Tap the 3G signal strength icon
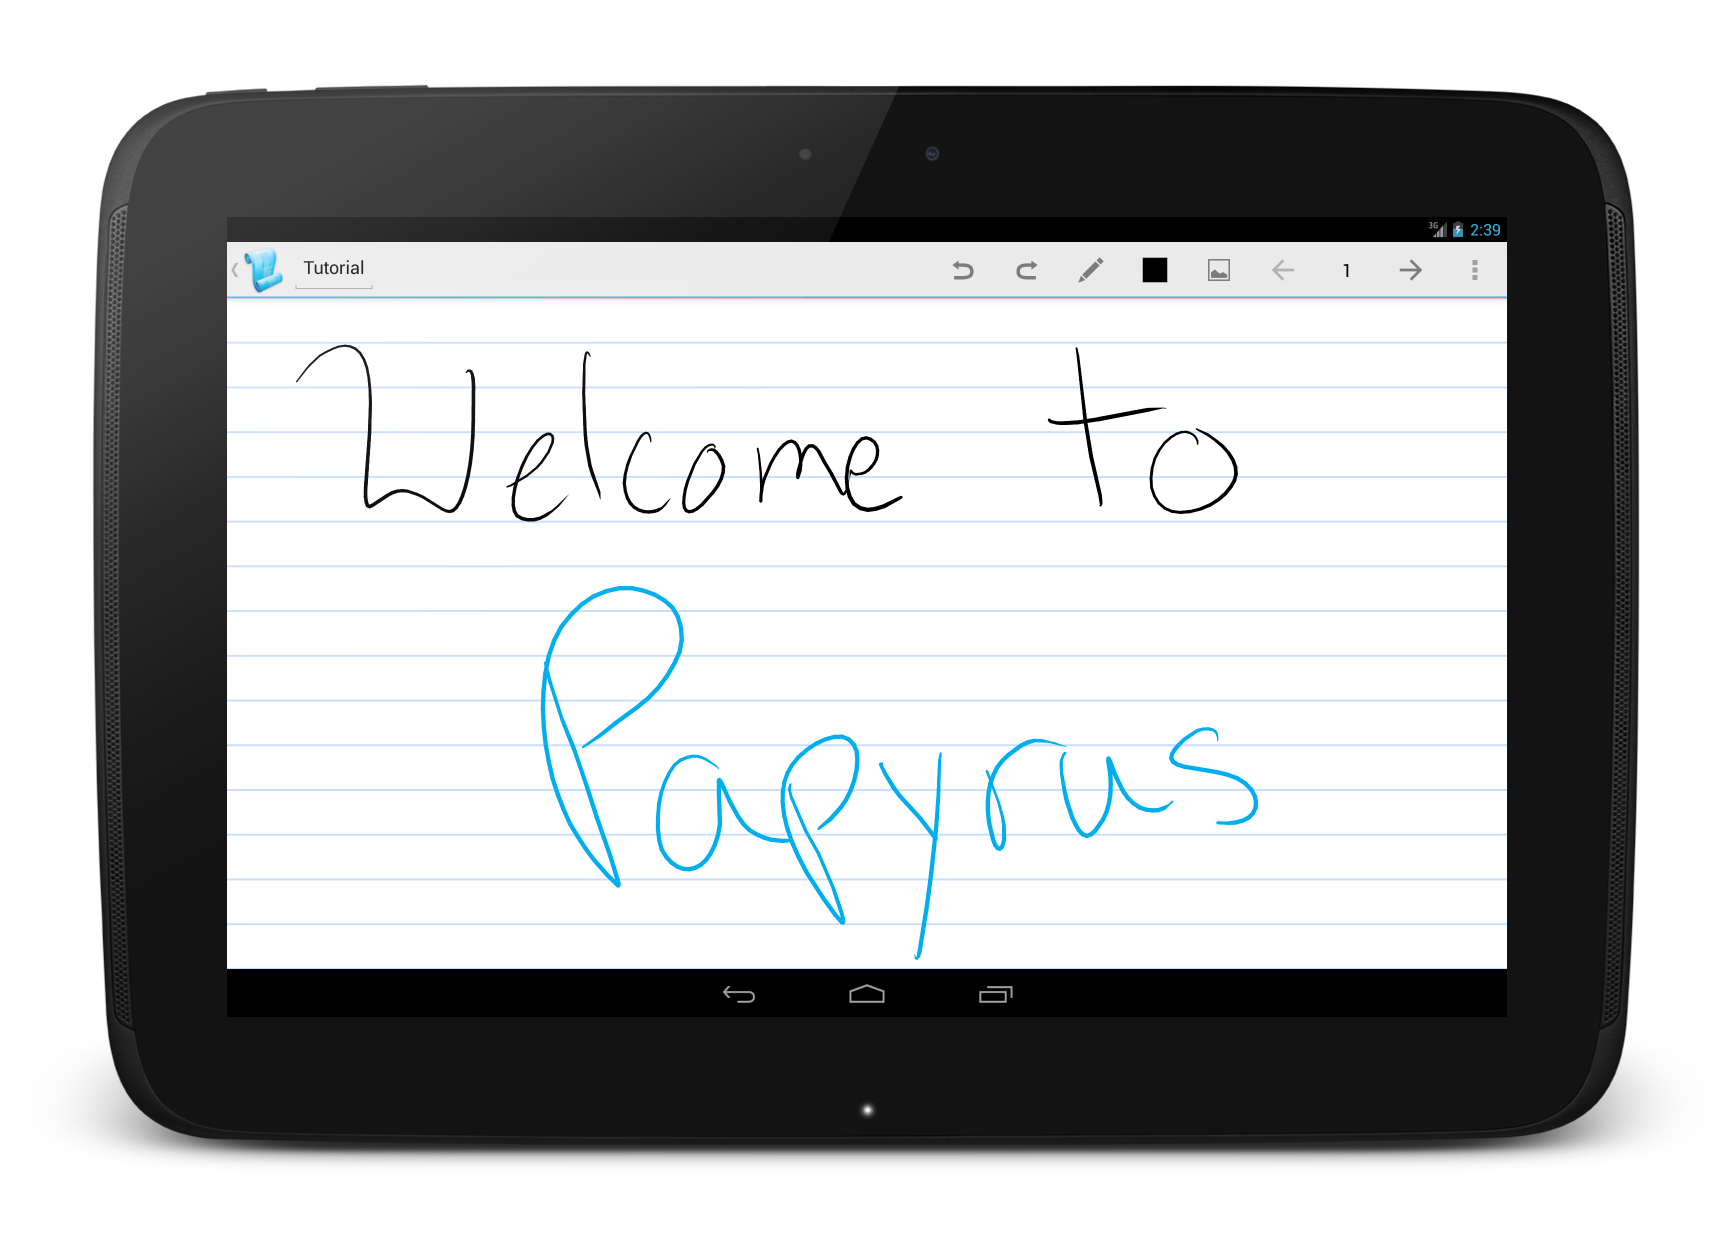 pos(1438,230)
